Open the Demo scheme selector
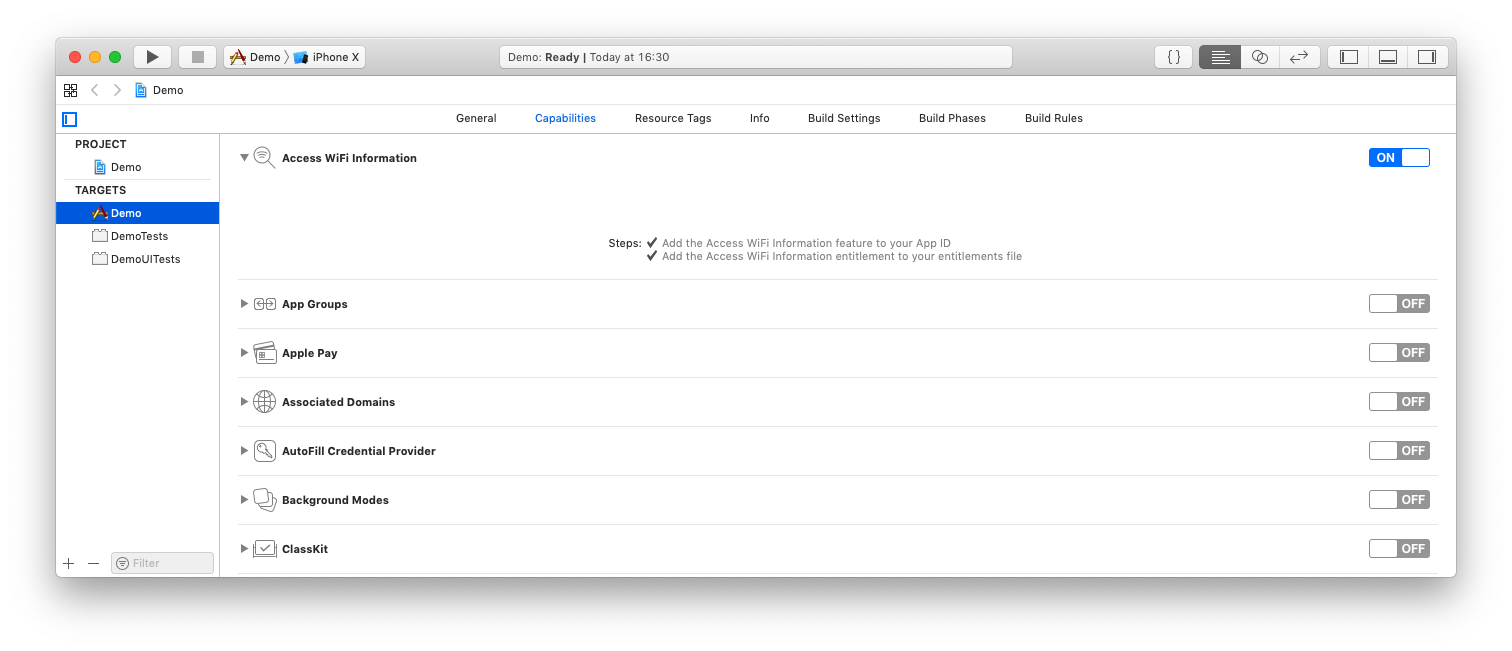The image size is (1512, 651). [255, 57]
